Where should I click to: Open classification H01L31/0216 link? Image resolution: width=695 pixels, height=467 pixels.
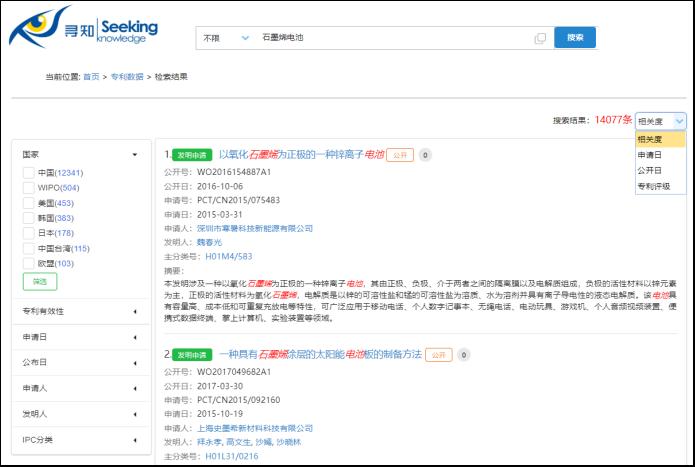(232, 456)
